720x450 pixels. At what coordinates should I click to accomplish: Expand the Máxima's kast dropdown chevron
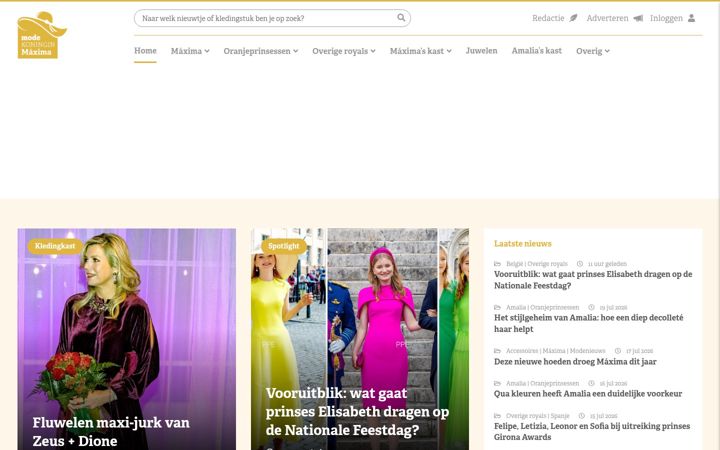coord(449,51)
